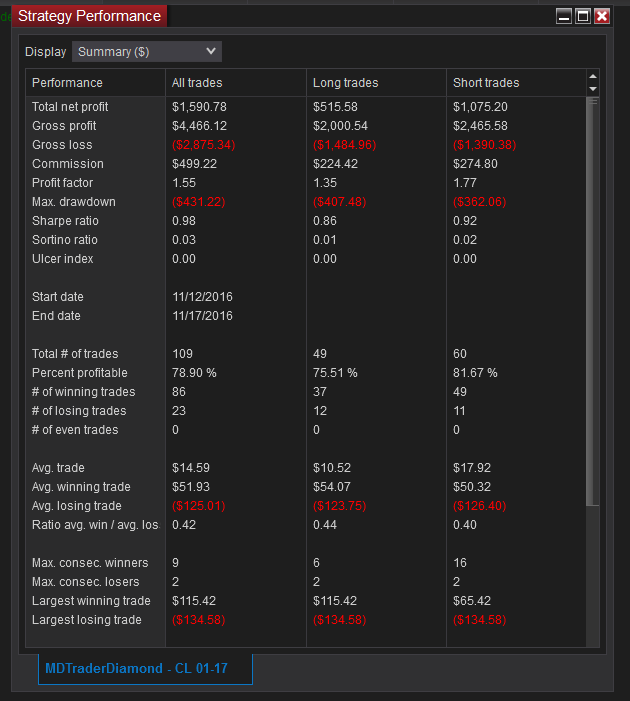Click the vertical scrollbar thumb of the table

point(593,300)
